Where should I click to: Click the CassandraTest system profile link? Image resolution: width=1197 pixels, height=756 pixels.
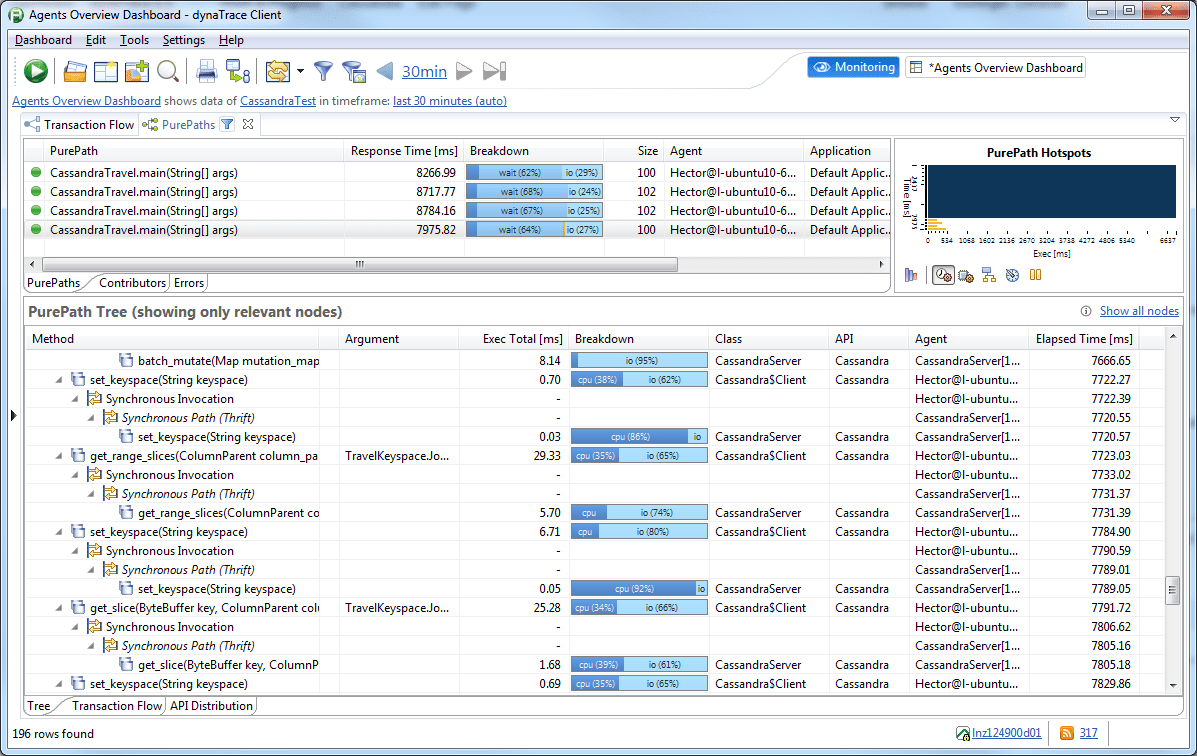coord(278,101)
